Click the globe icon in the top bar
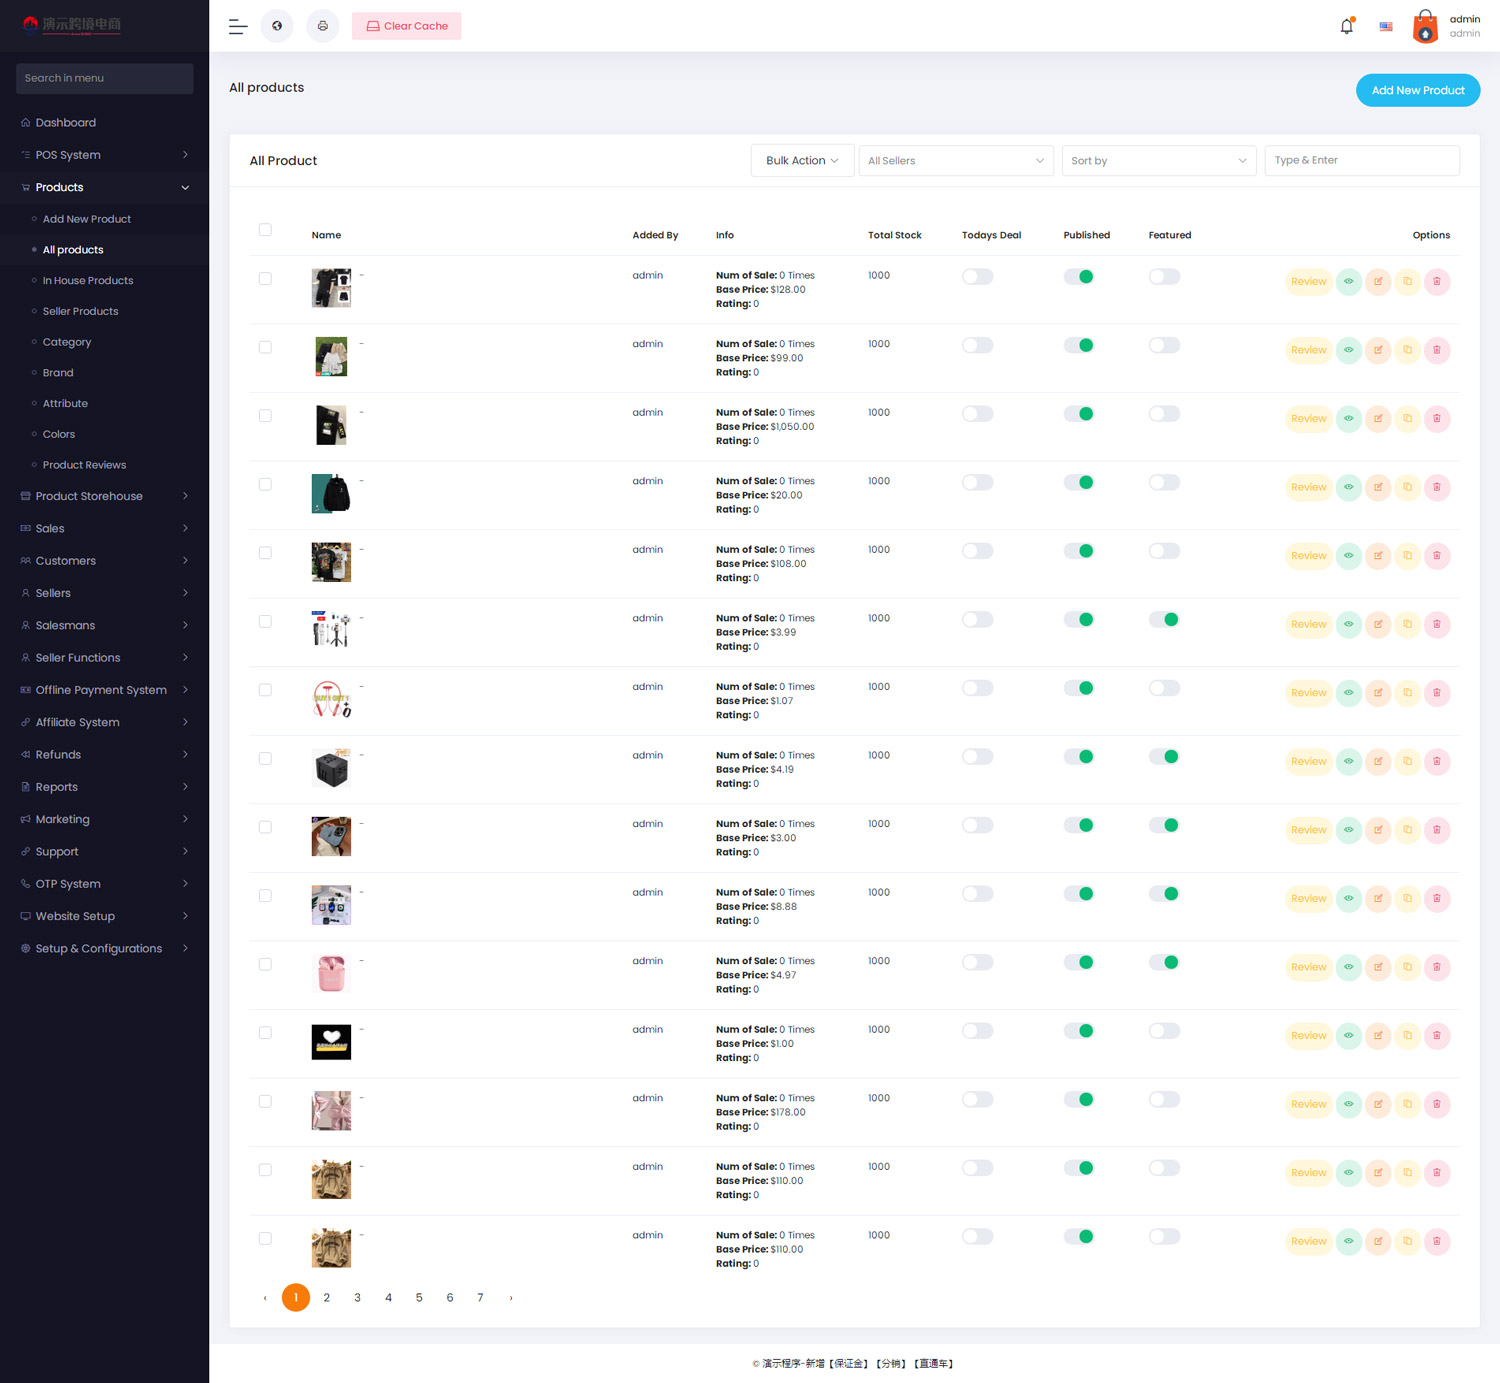The width and height of the screenshot is (1500, 1383). click(x=277, y=26)
